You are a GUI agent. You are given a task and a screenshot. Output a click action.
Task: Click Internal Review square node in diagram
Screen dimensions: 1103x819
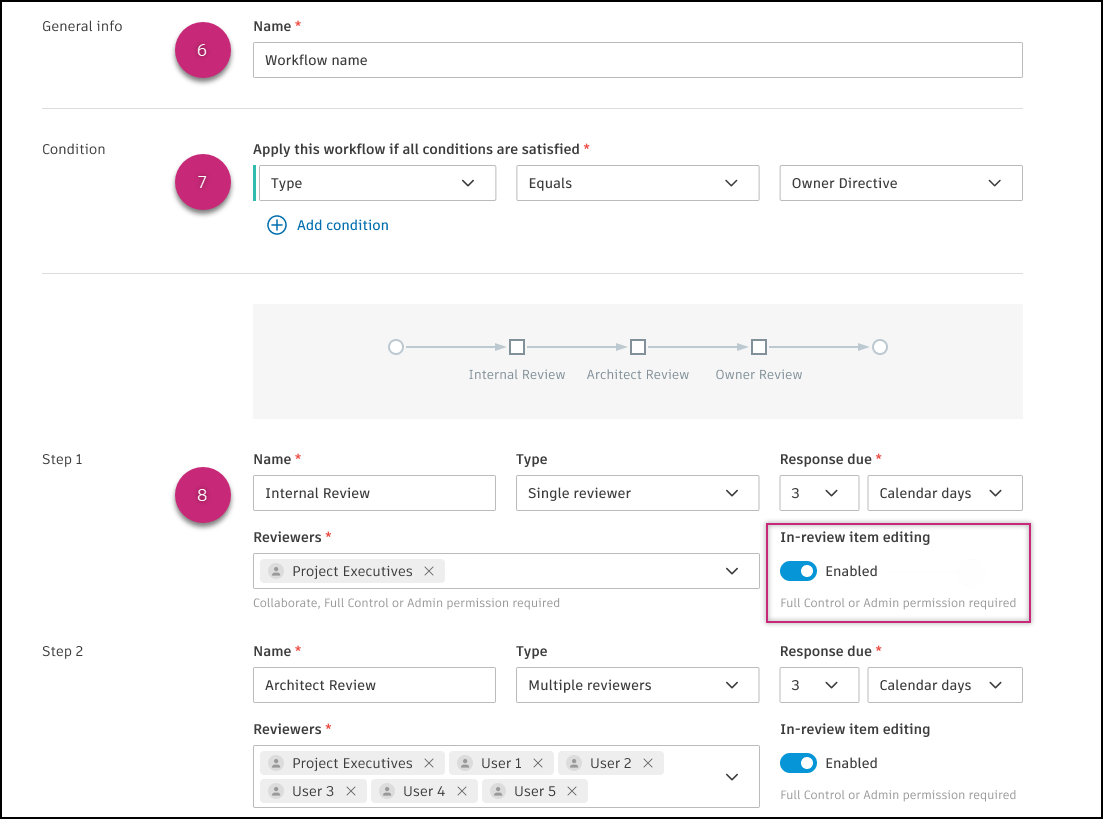click(x=517, y=347)
